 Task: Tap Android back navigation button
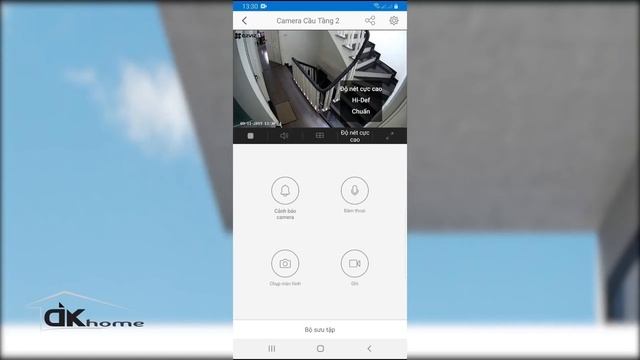point(369,349)
